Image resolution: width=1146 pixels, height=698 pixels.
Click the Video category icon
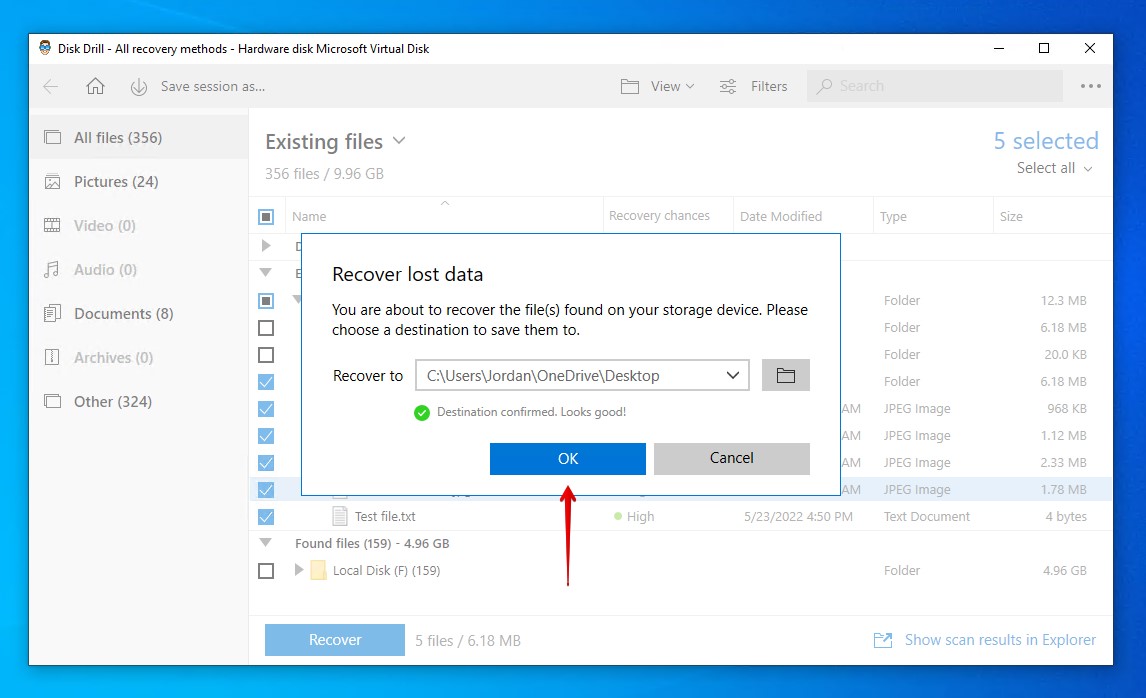click(53, 225)
